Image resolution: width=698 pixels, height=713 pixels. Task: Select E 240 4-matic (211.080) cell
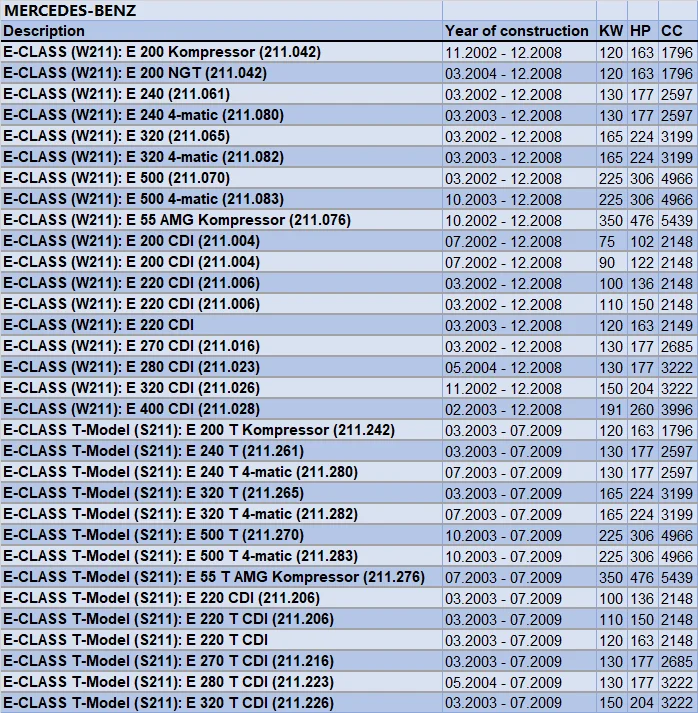(x=221, y=115)
